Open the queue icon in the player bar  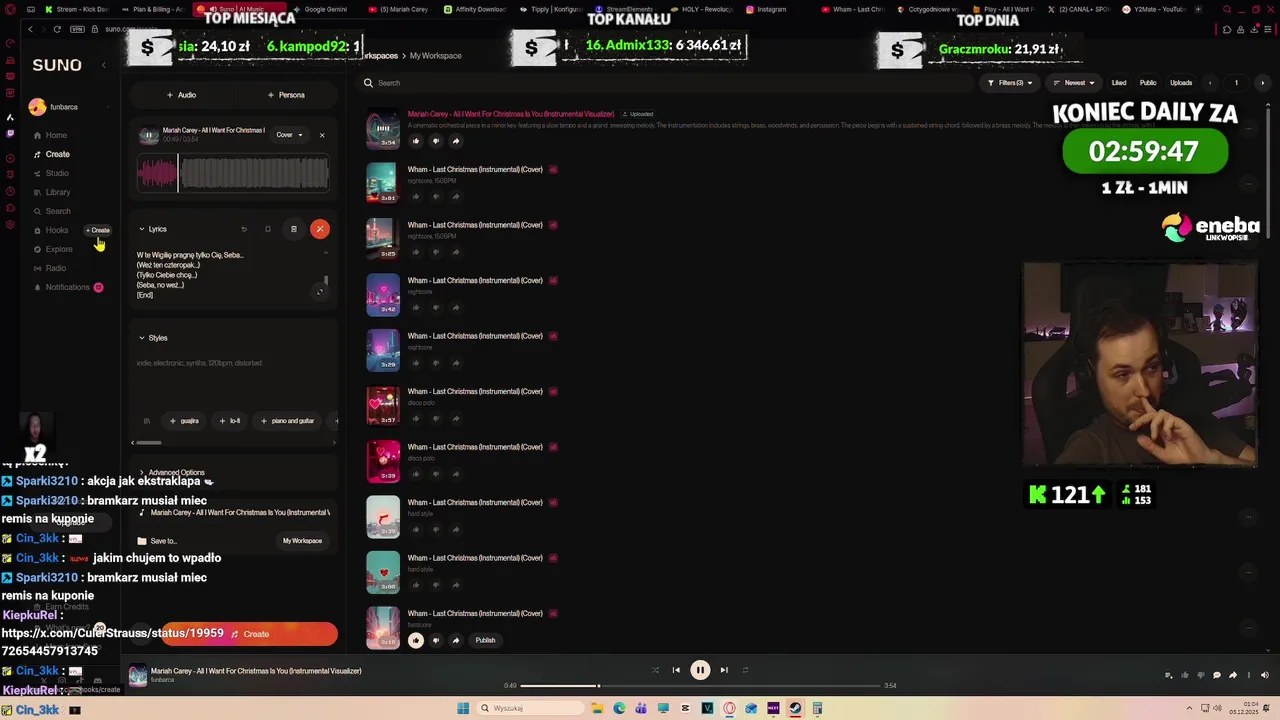1169,675
